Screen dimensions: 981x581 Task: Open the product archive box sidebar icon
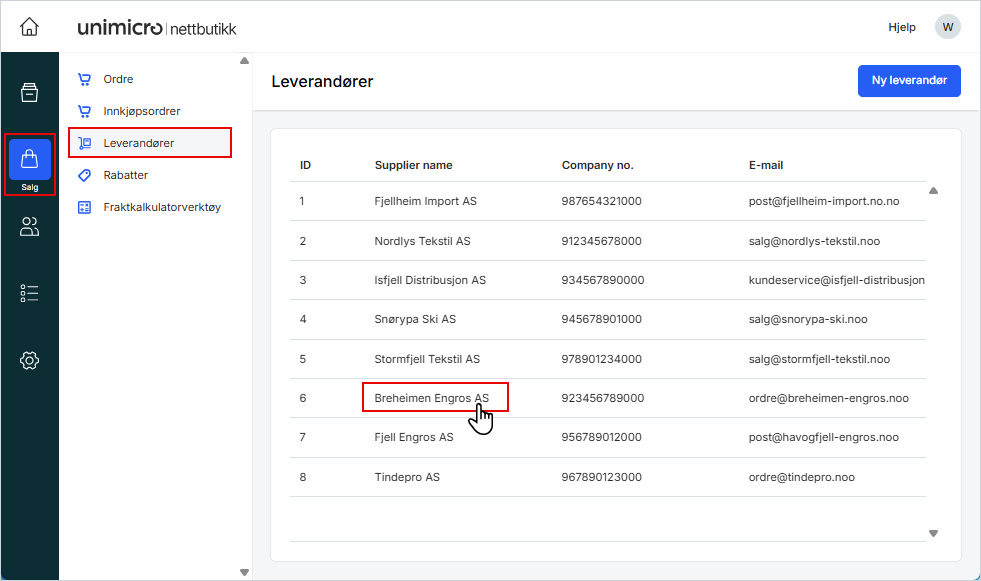pos(29,93)
